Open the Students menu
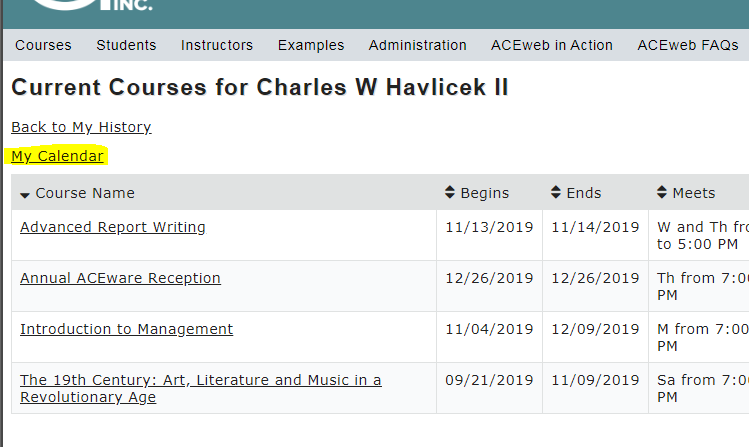This screenshot has height=447, width=749. click(126, 45)
